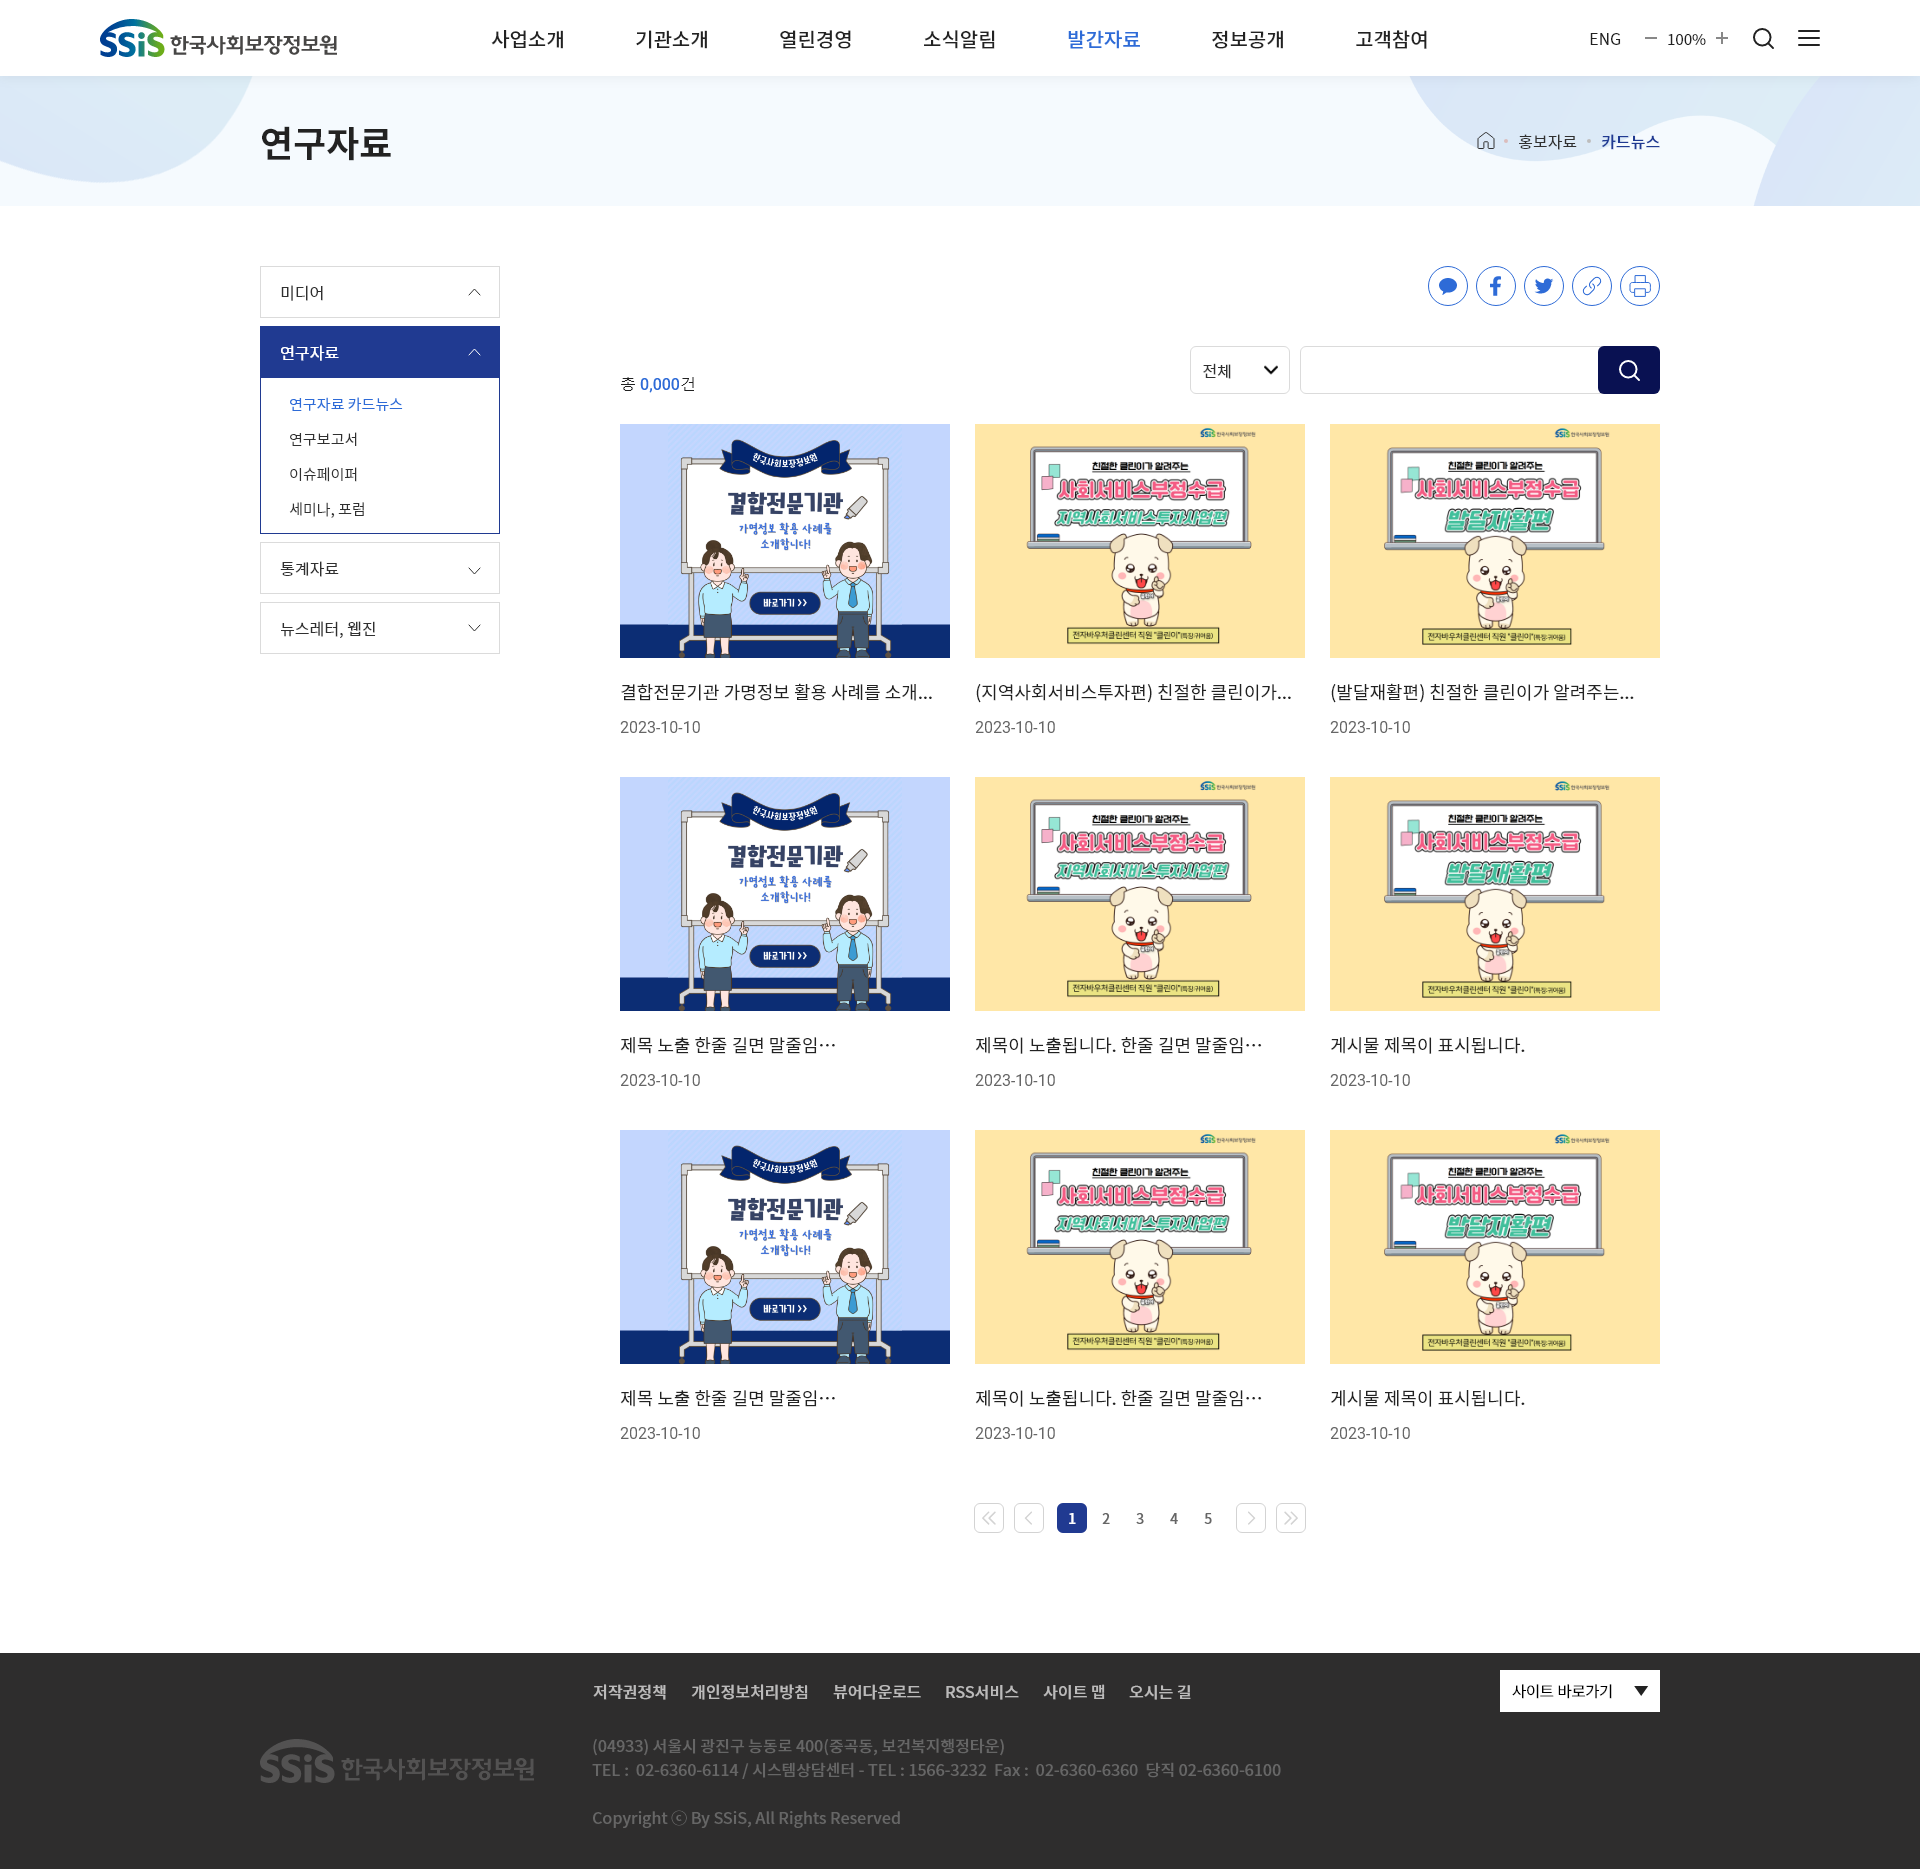1920x1869 pixels.
Task: Share page via KakaoTalk speech-bubble icon
Action: click(x=1447, y=286)
